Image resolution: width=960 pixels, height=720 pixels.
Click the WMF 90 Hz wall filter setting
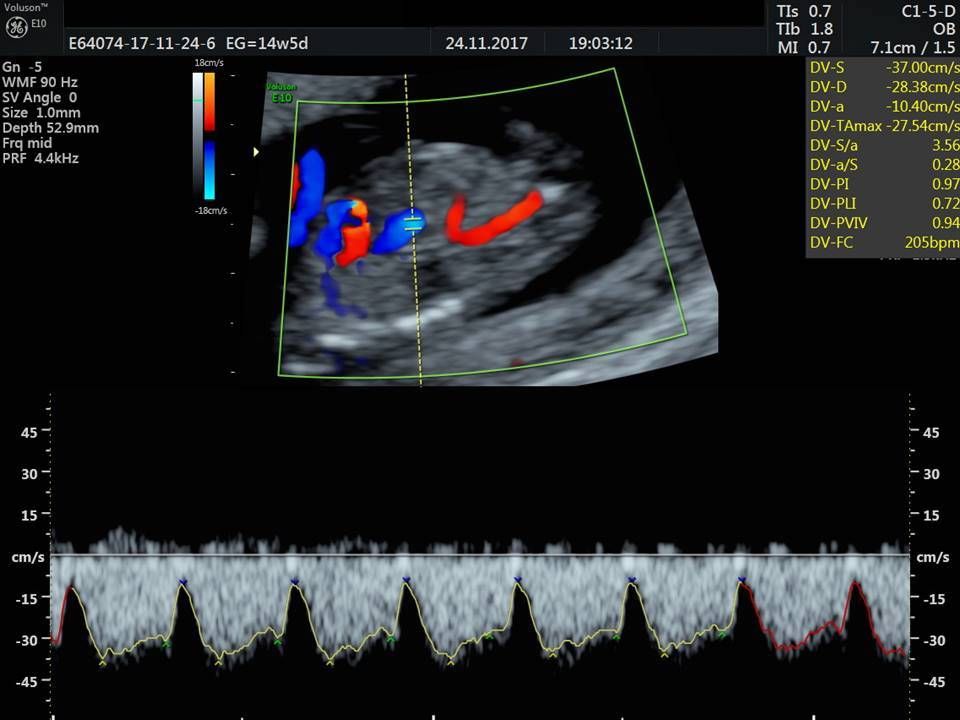click(40, 81)
